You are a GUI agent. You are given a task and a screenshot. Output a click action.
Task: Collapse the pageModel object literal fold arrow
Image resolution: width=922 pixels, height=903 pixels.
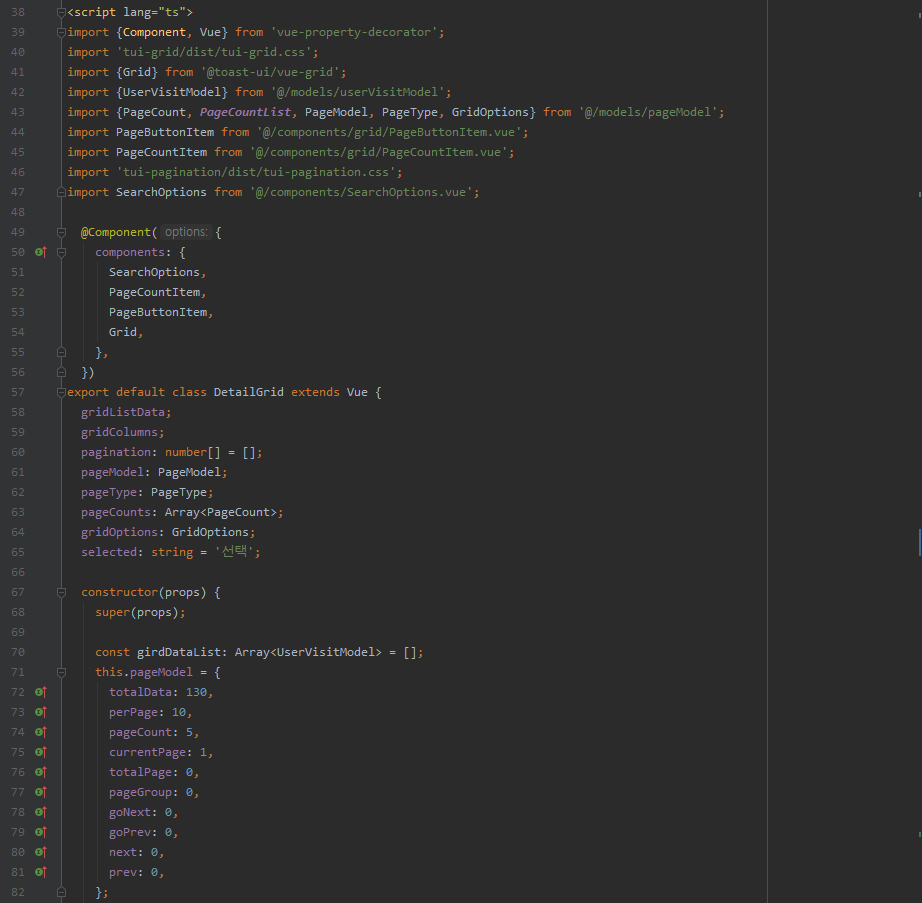[x=61, y=671]
